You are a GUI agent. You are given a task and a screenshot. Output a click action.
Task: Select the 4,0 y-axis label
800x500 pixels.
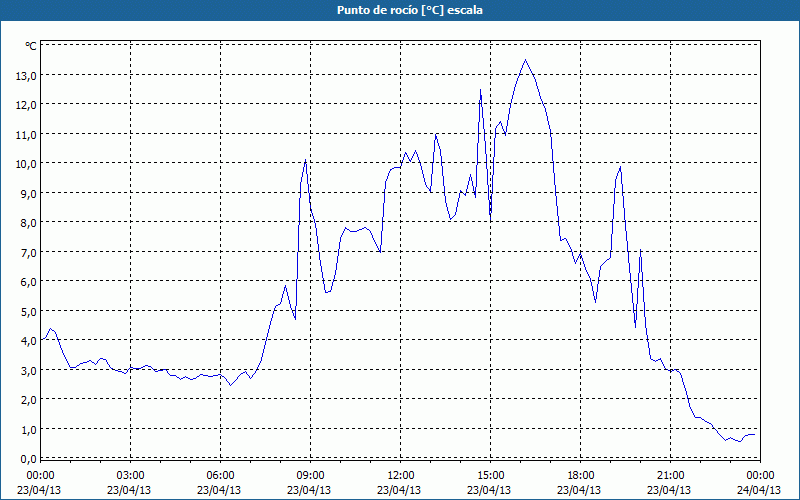pyautogui.click(x=28, y=341)
